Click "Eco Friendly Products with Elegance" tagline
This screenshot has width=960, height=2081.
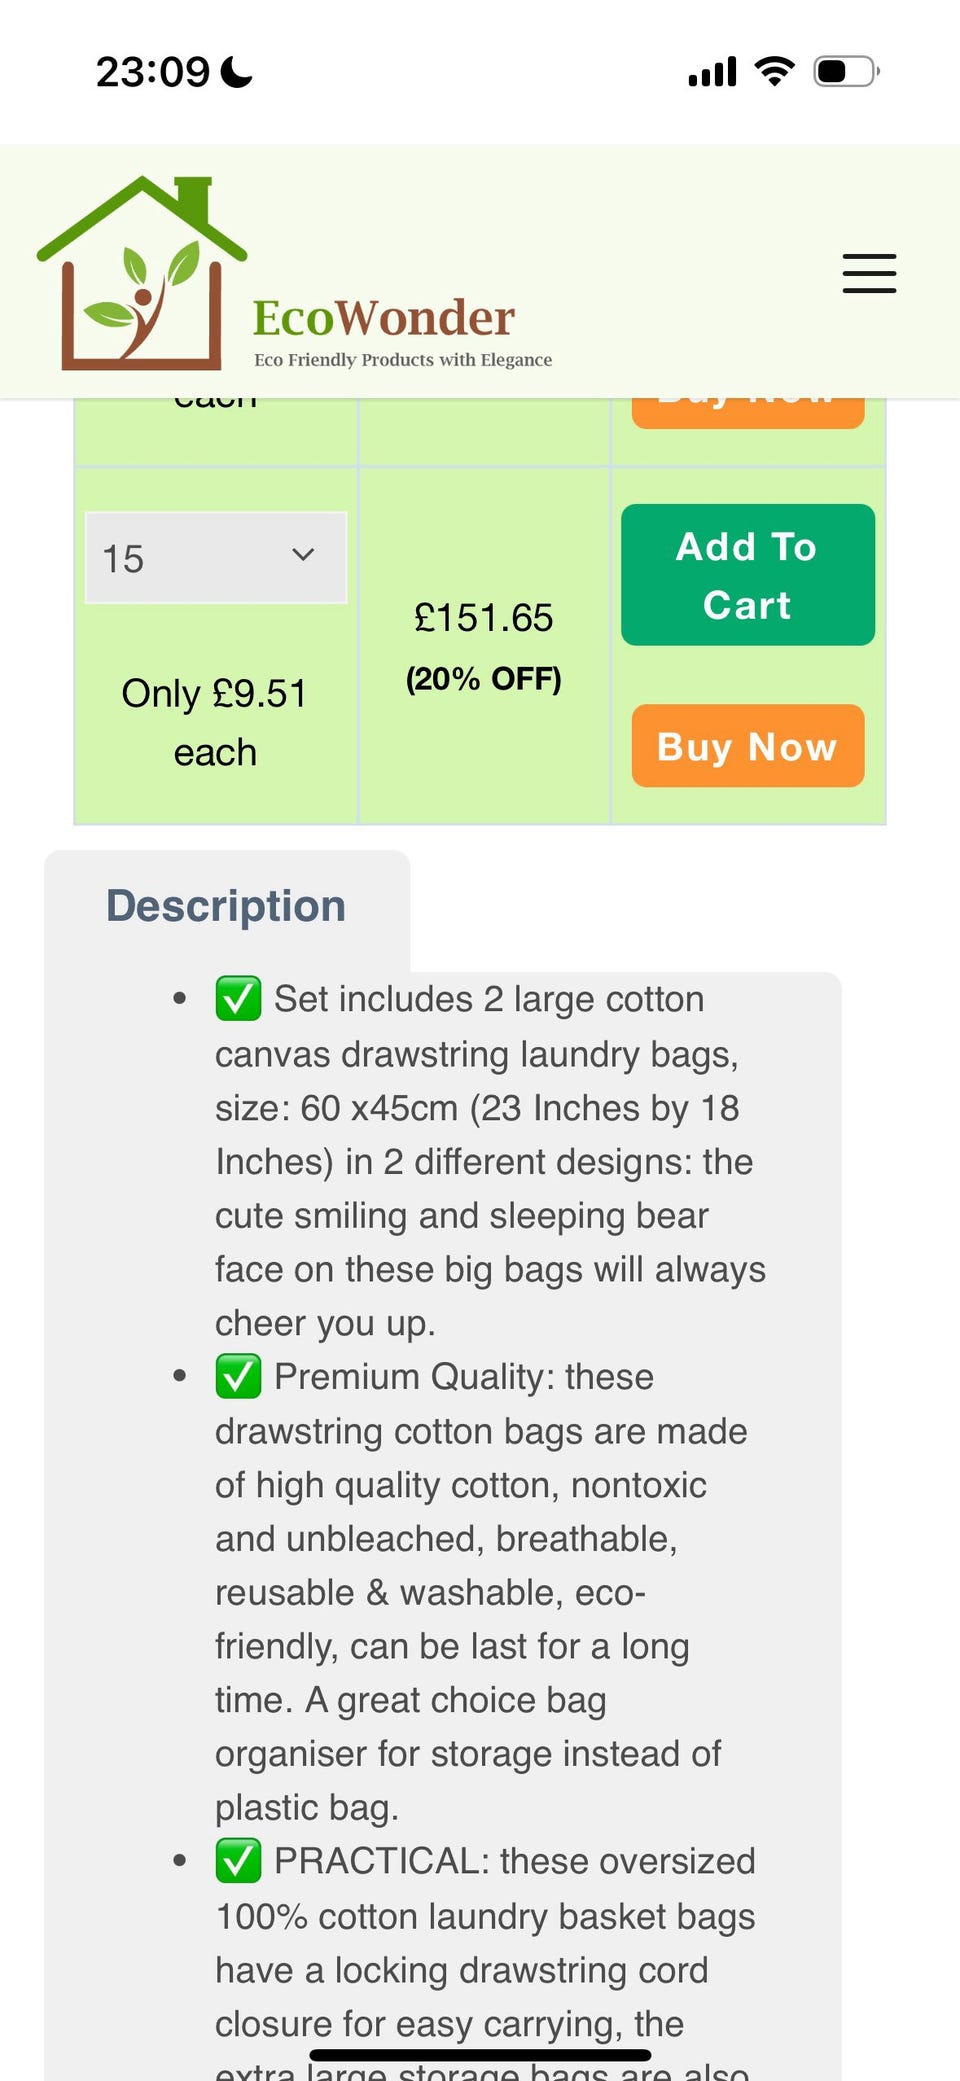(402, 360)
